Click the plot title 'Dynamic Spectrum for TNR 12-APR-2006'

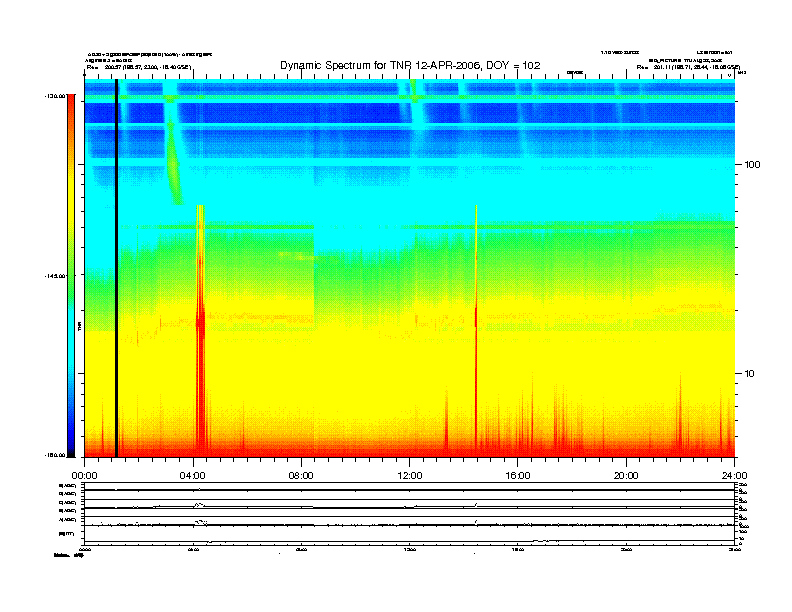click(x=410, y=66)
